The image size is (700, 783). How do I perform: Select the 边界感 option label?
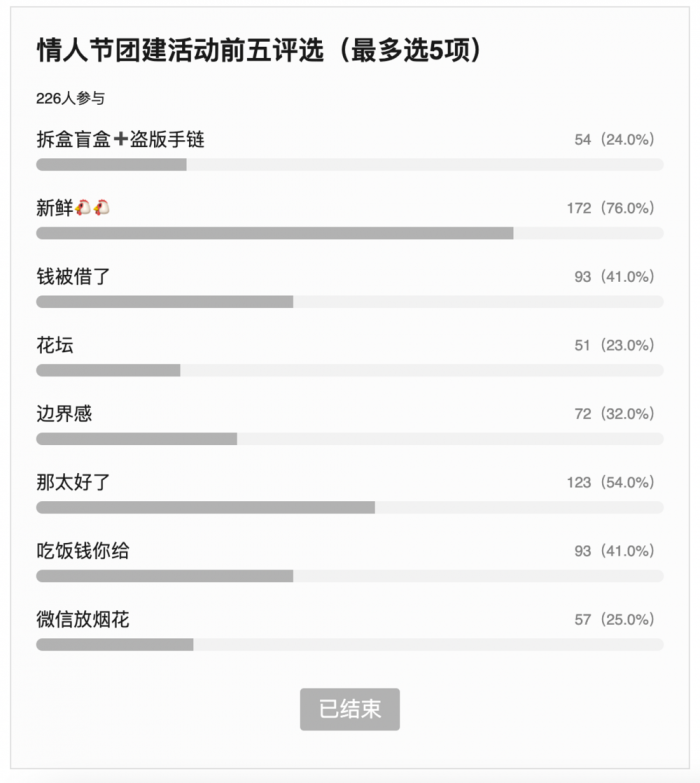coord(64,413)
